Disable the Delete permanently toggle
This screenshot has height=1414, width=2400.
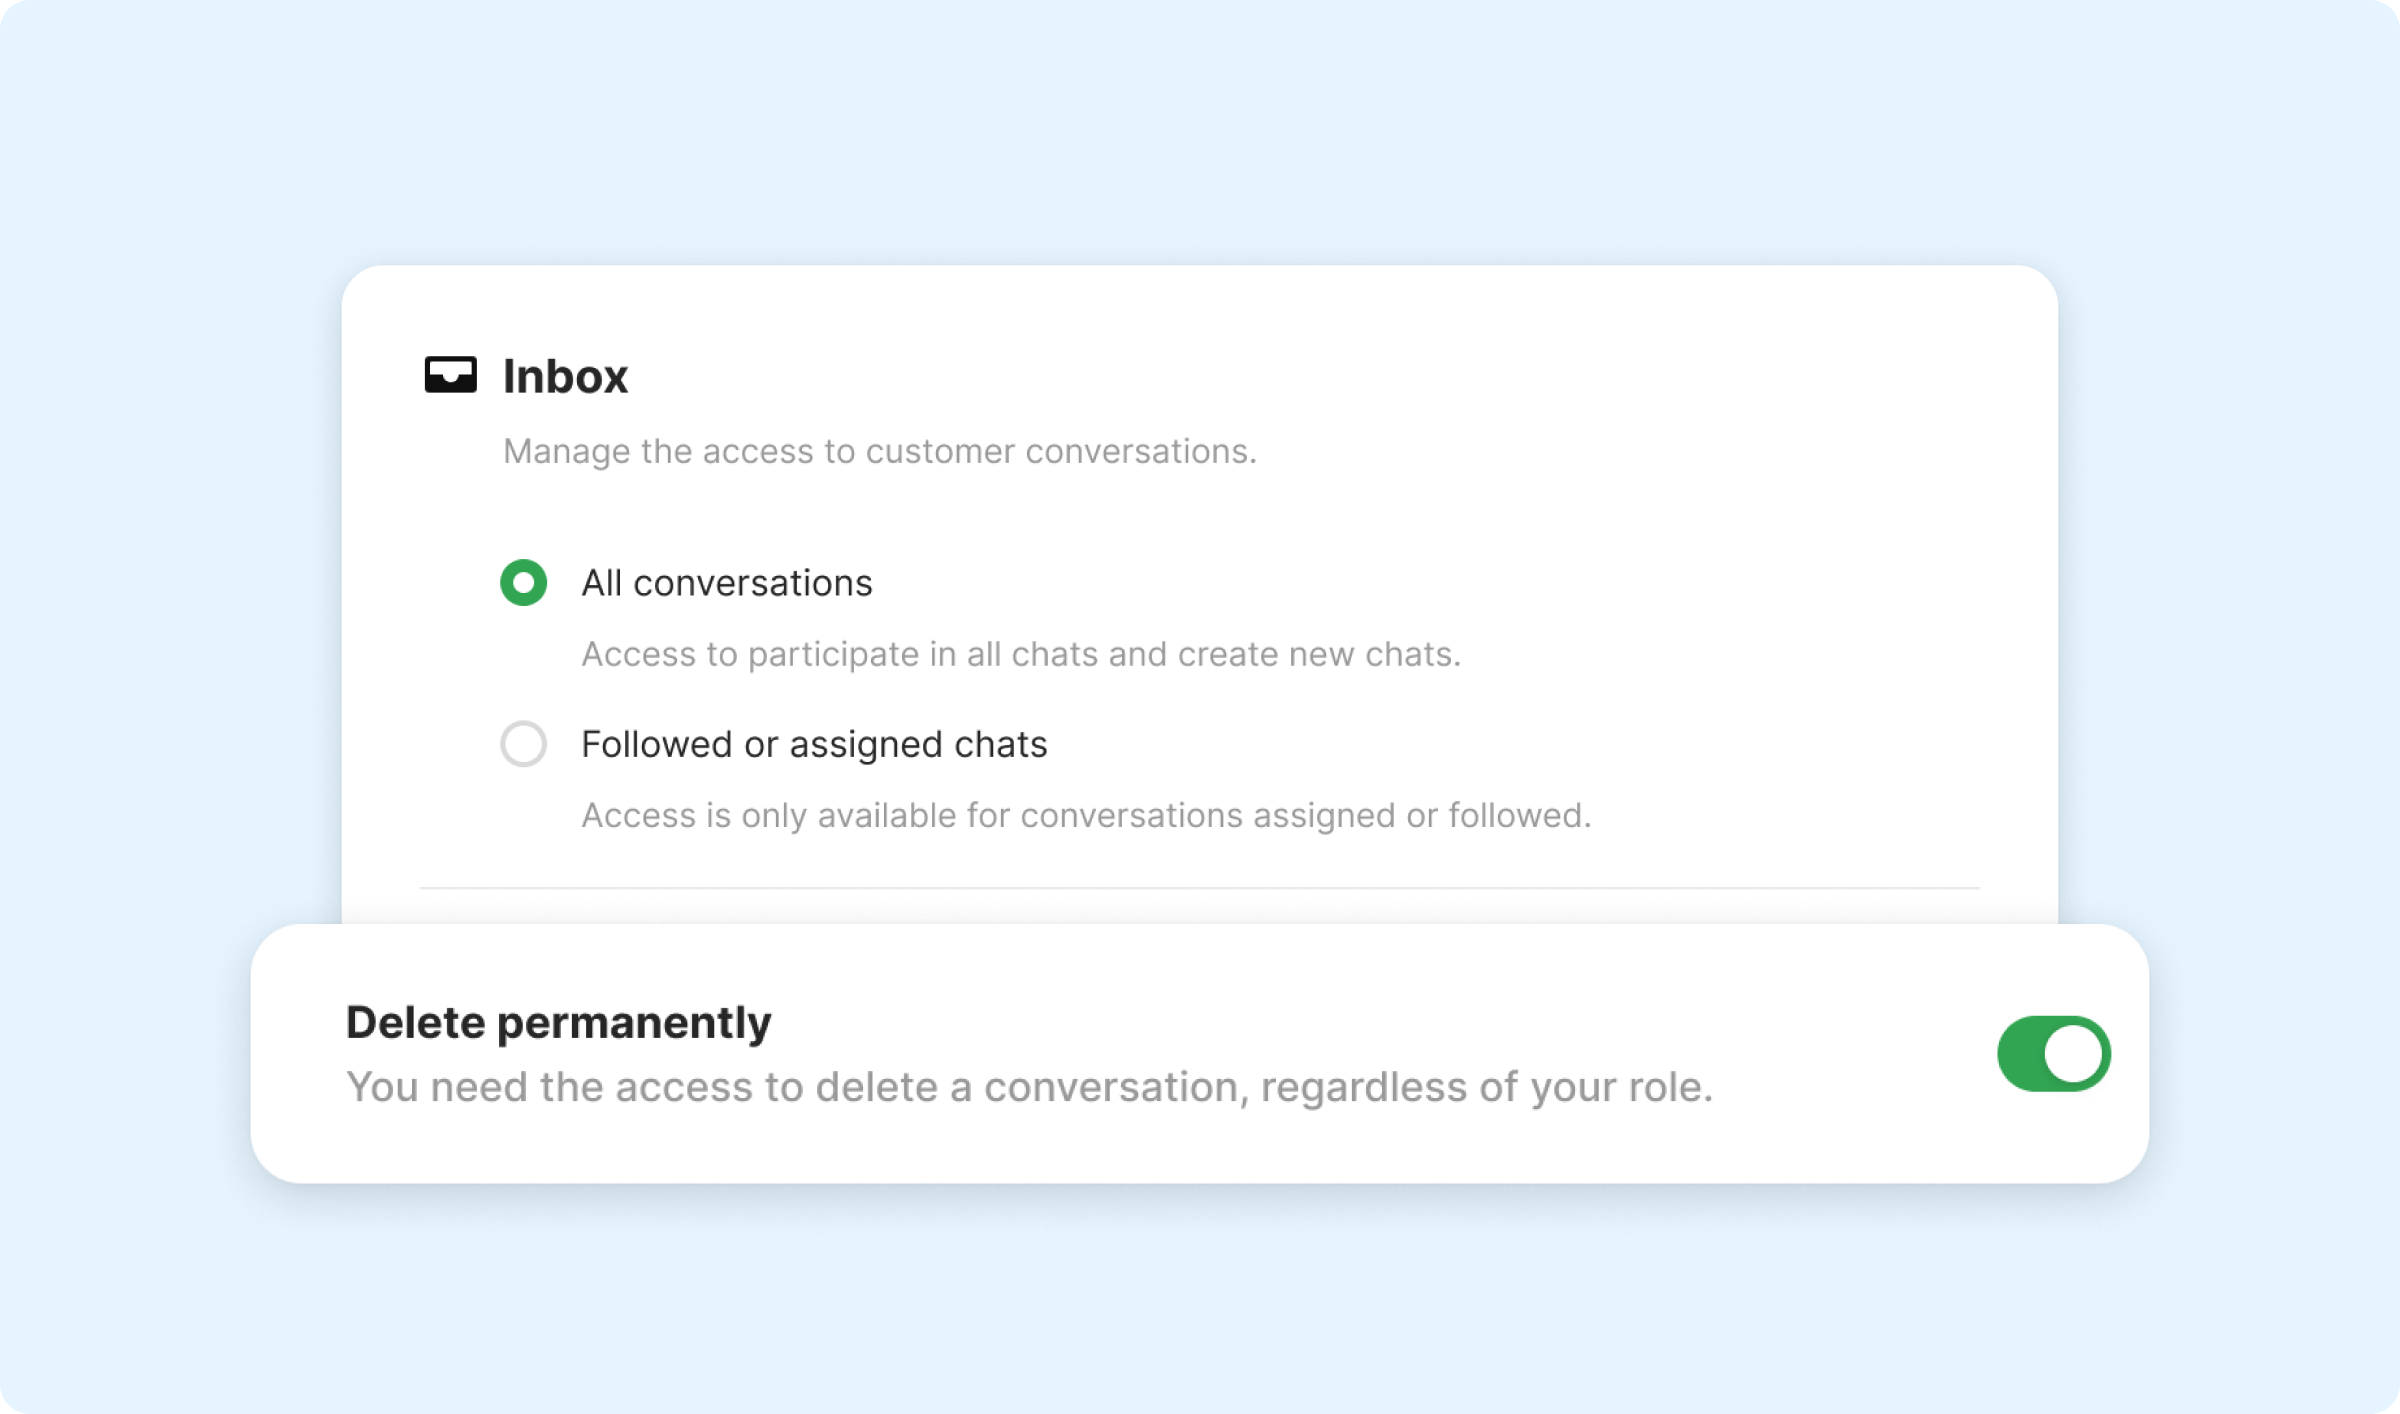tap(2053, 1053)
